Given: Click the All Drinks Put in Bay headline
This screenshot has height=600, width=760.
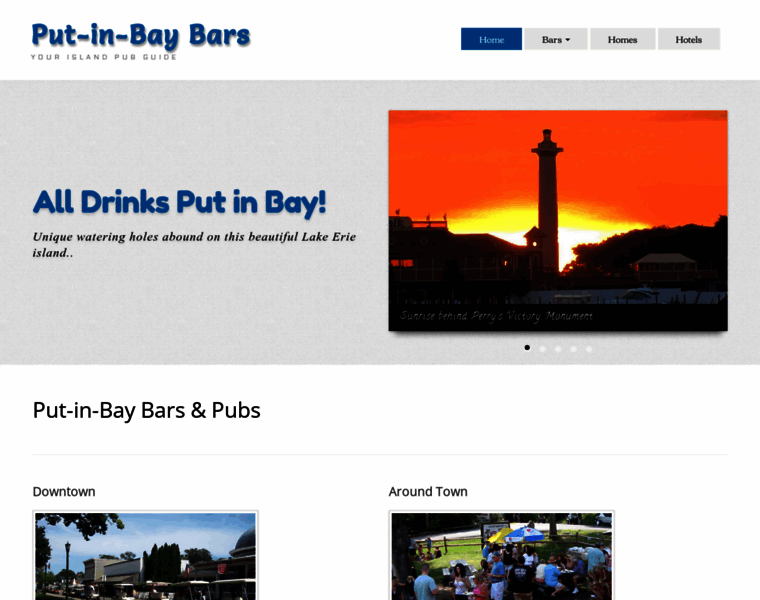Looking at the screenshot, I should pos(179,201).
